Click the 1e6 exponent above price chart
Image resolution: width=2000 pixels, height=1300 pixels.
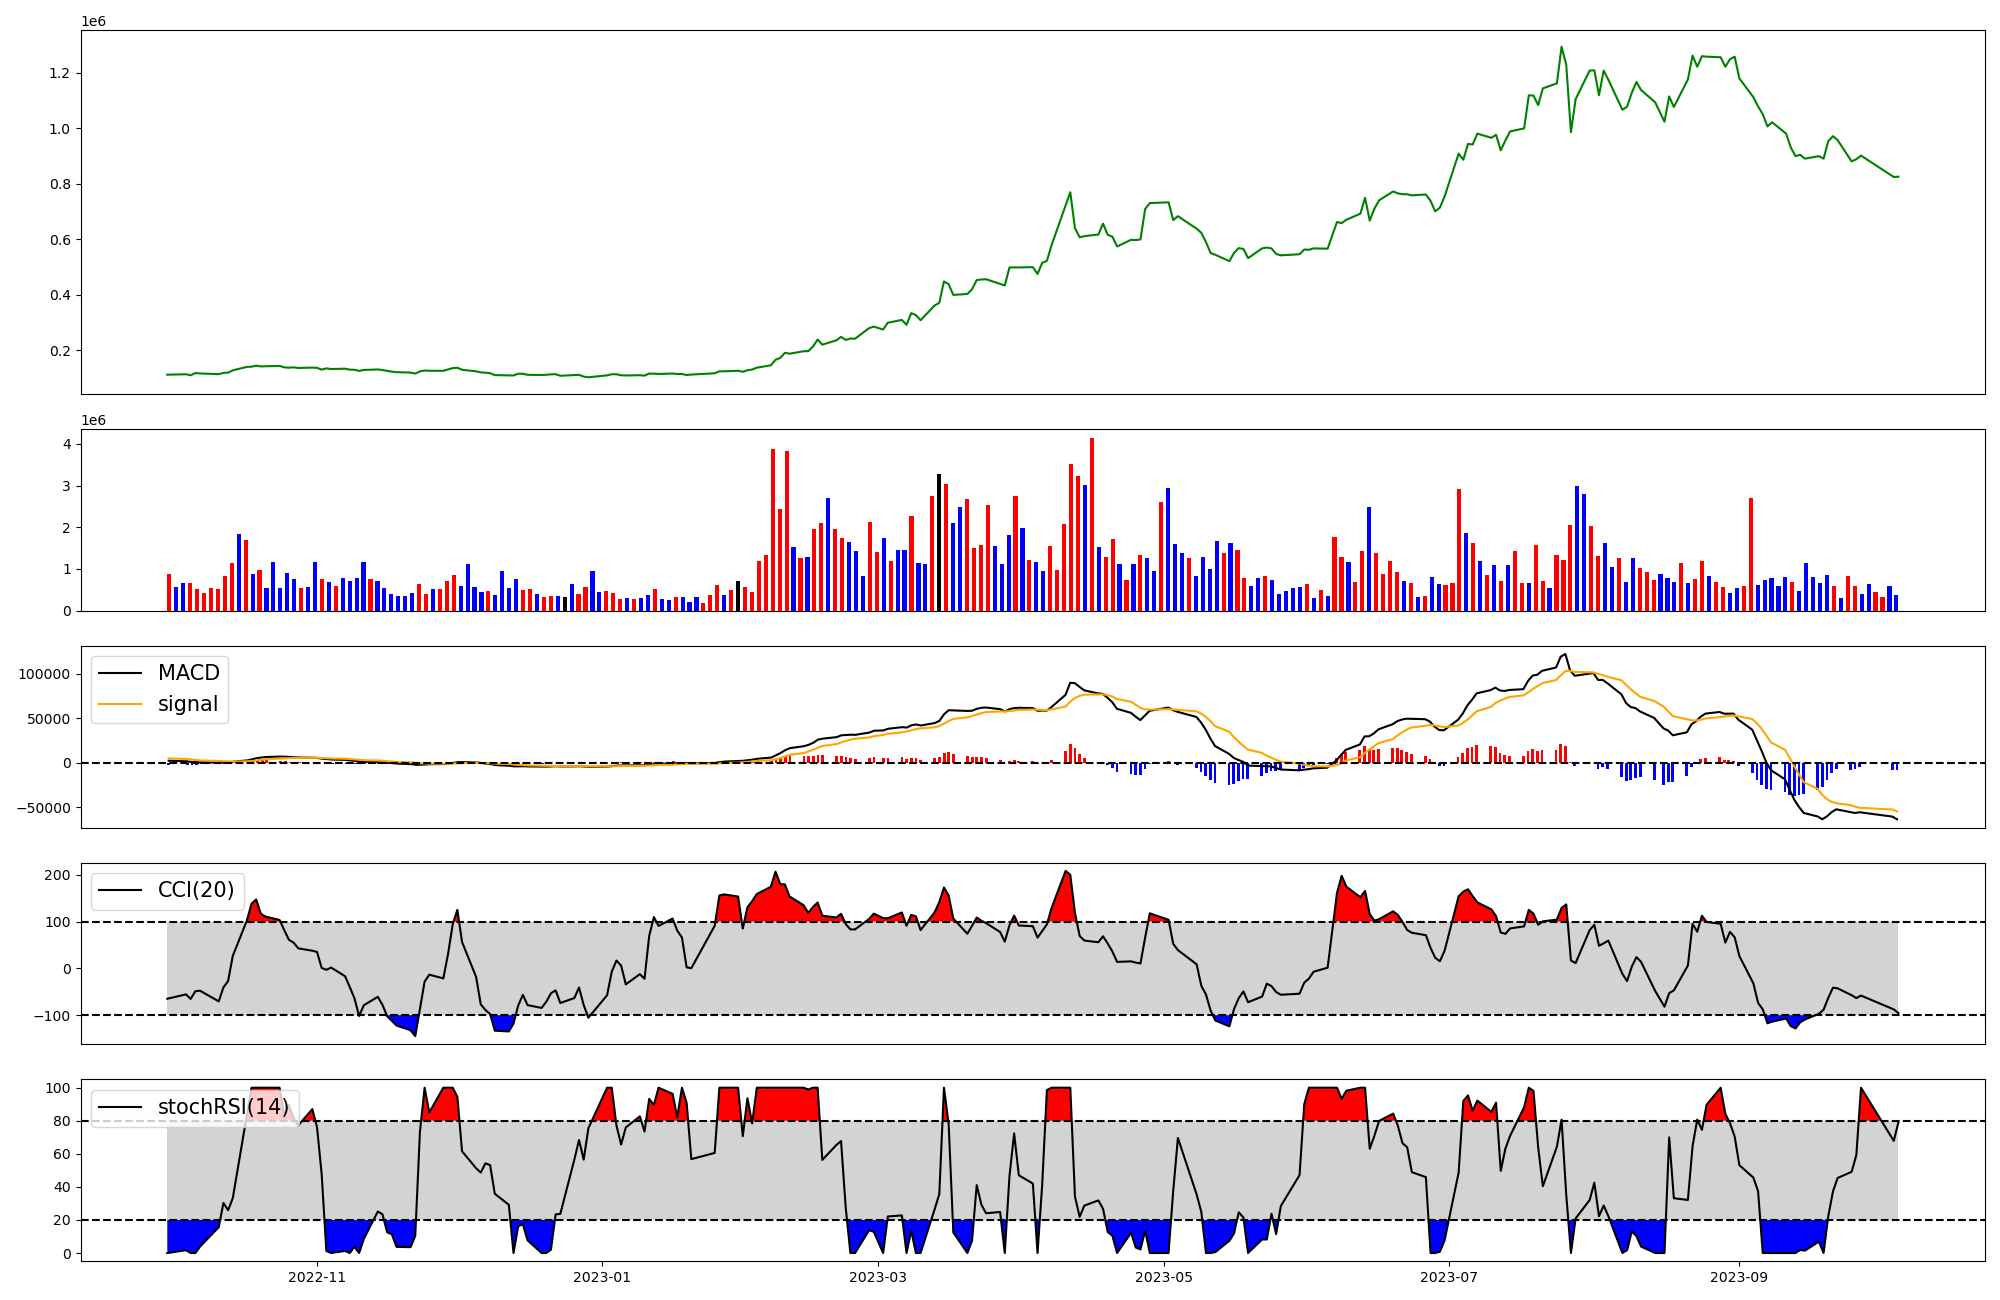pyautogui.click(x=93, y=21)
